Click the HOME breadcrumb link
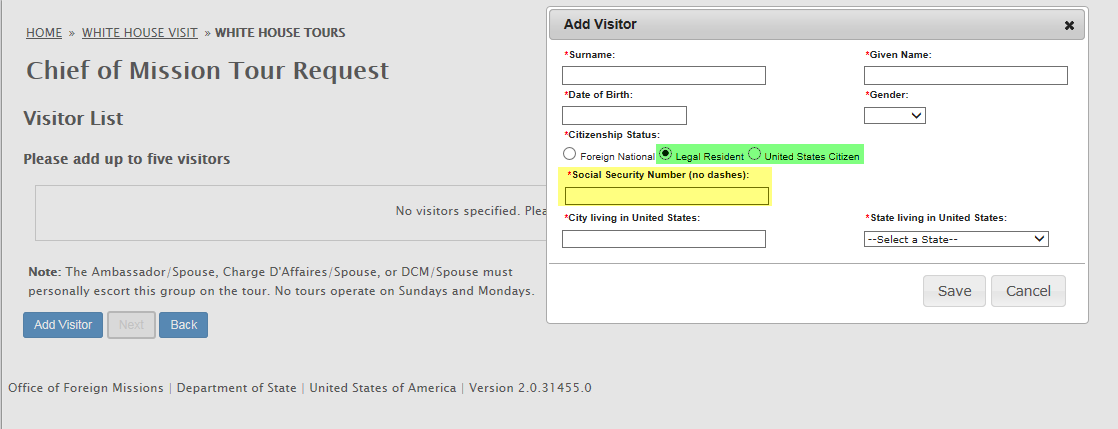The height and width of the screenshot is (429, 1118). pyautogui.click(x=44, y=33)
